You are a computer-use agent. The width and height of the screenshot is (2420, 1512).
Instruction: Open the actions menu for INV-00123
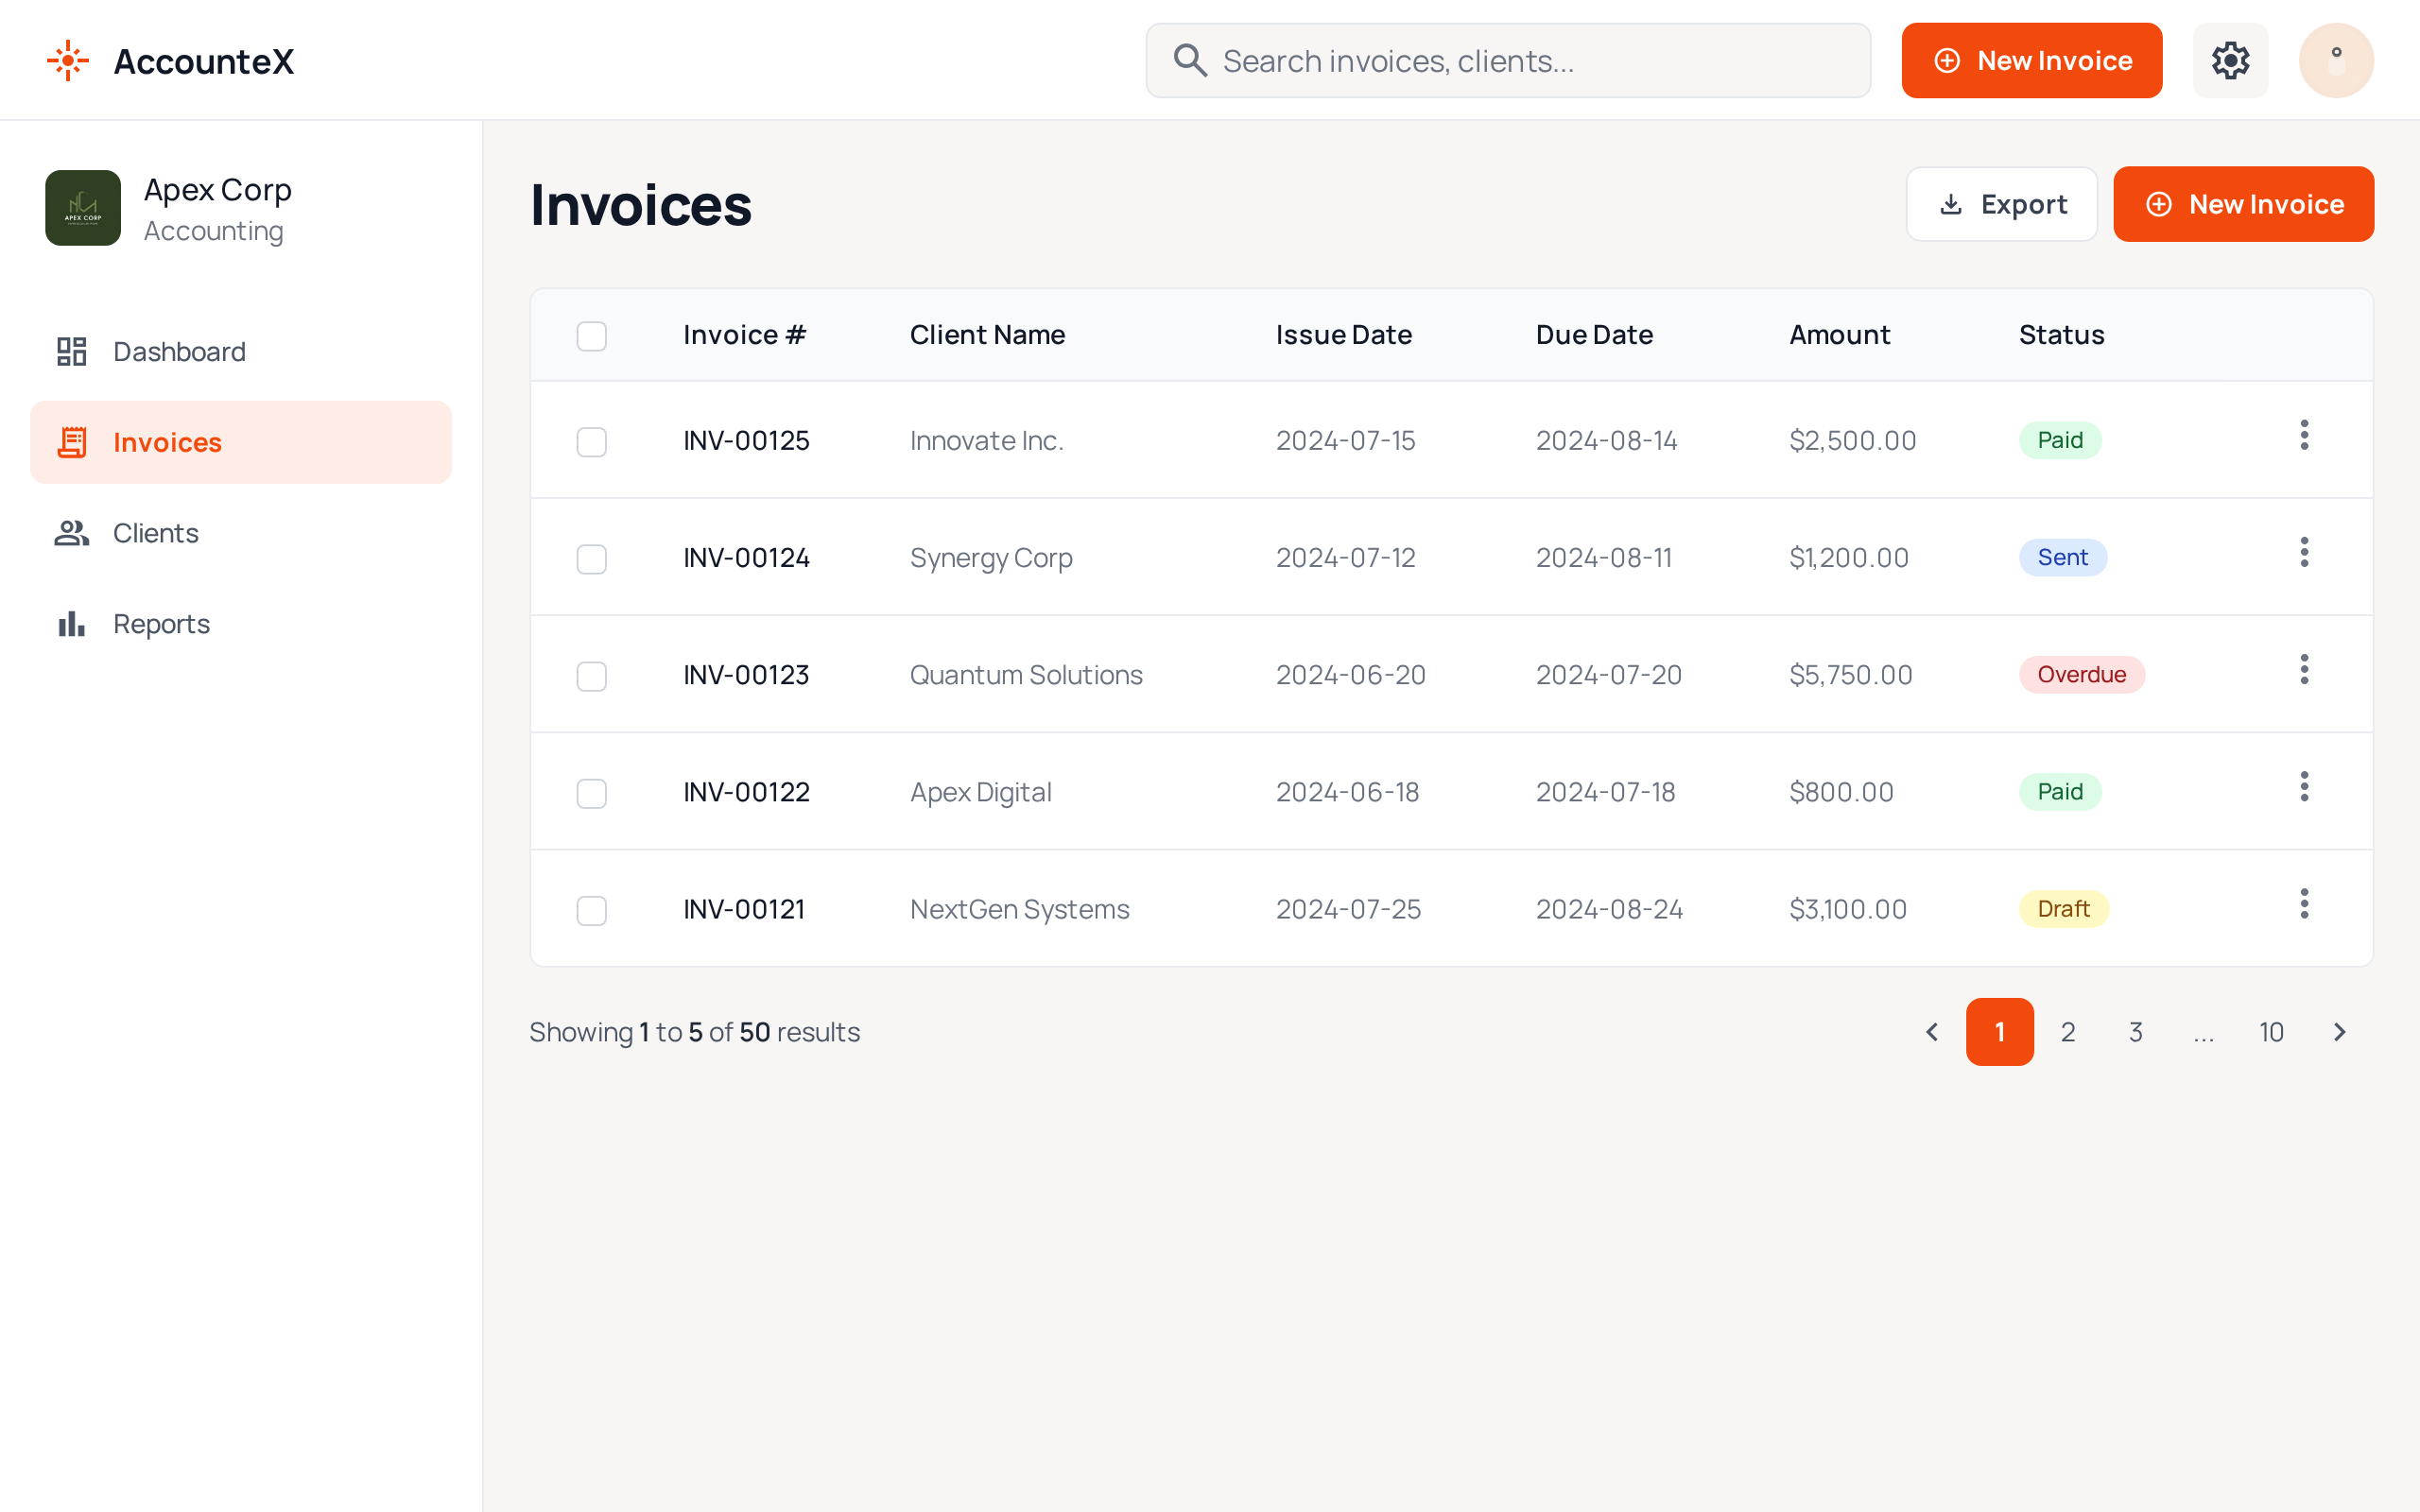tap(2304, 669)
